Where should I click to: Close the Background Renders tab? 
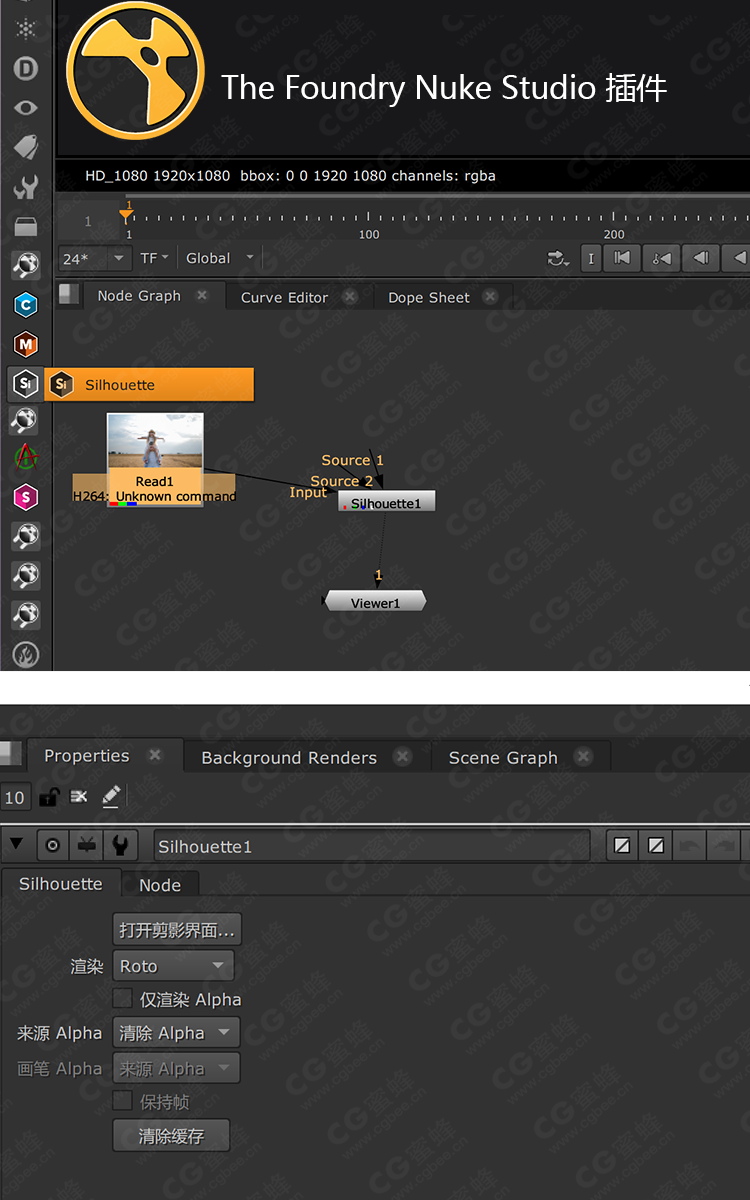click(x=402, y=757)
